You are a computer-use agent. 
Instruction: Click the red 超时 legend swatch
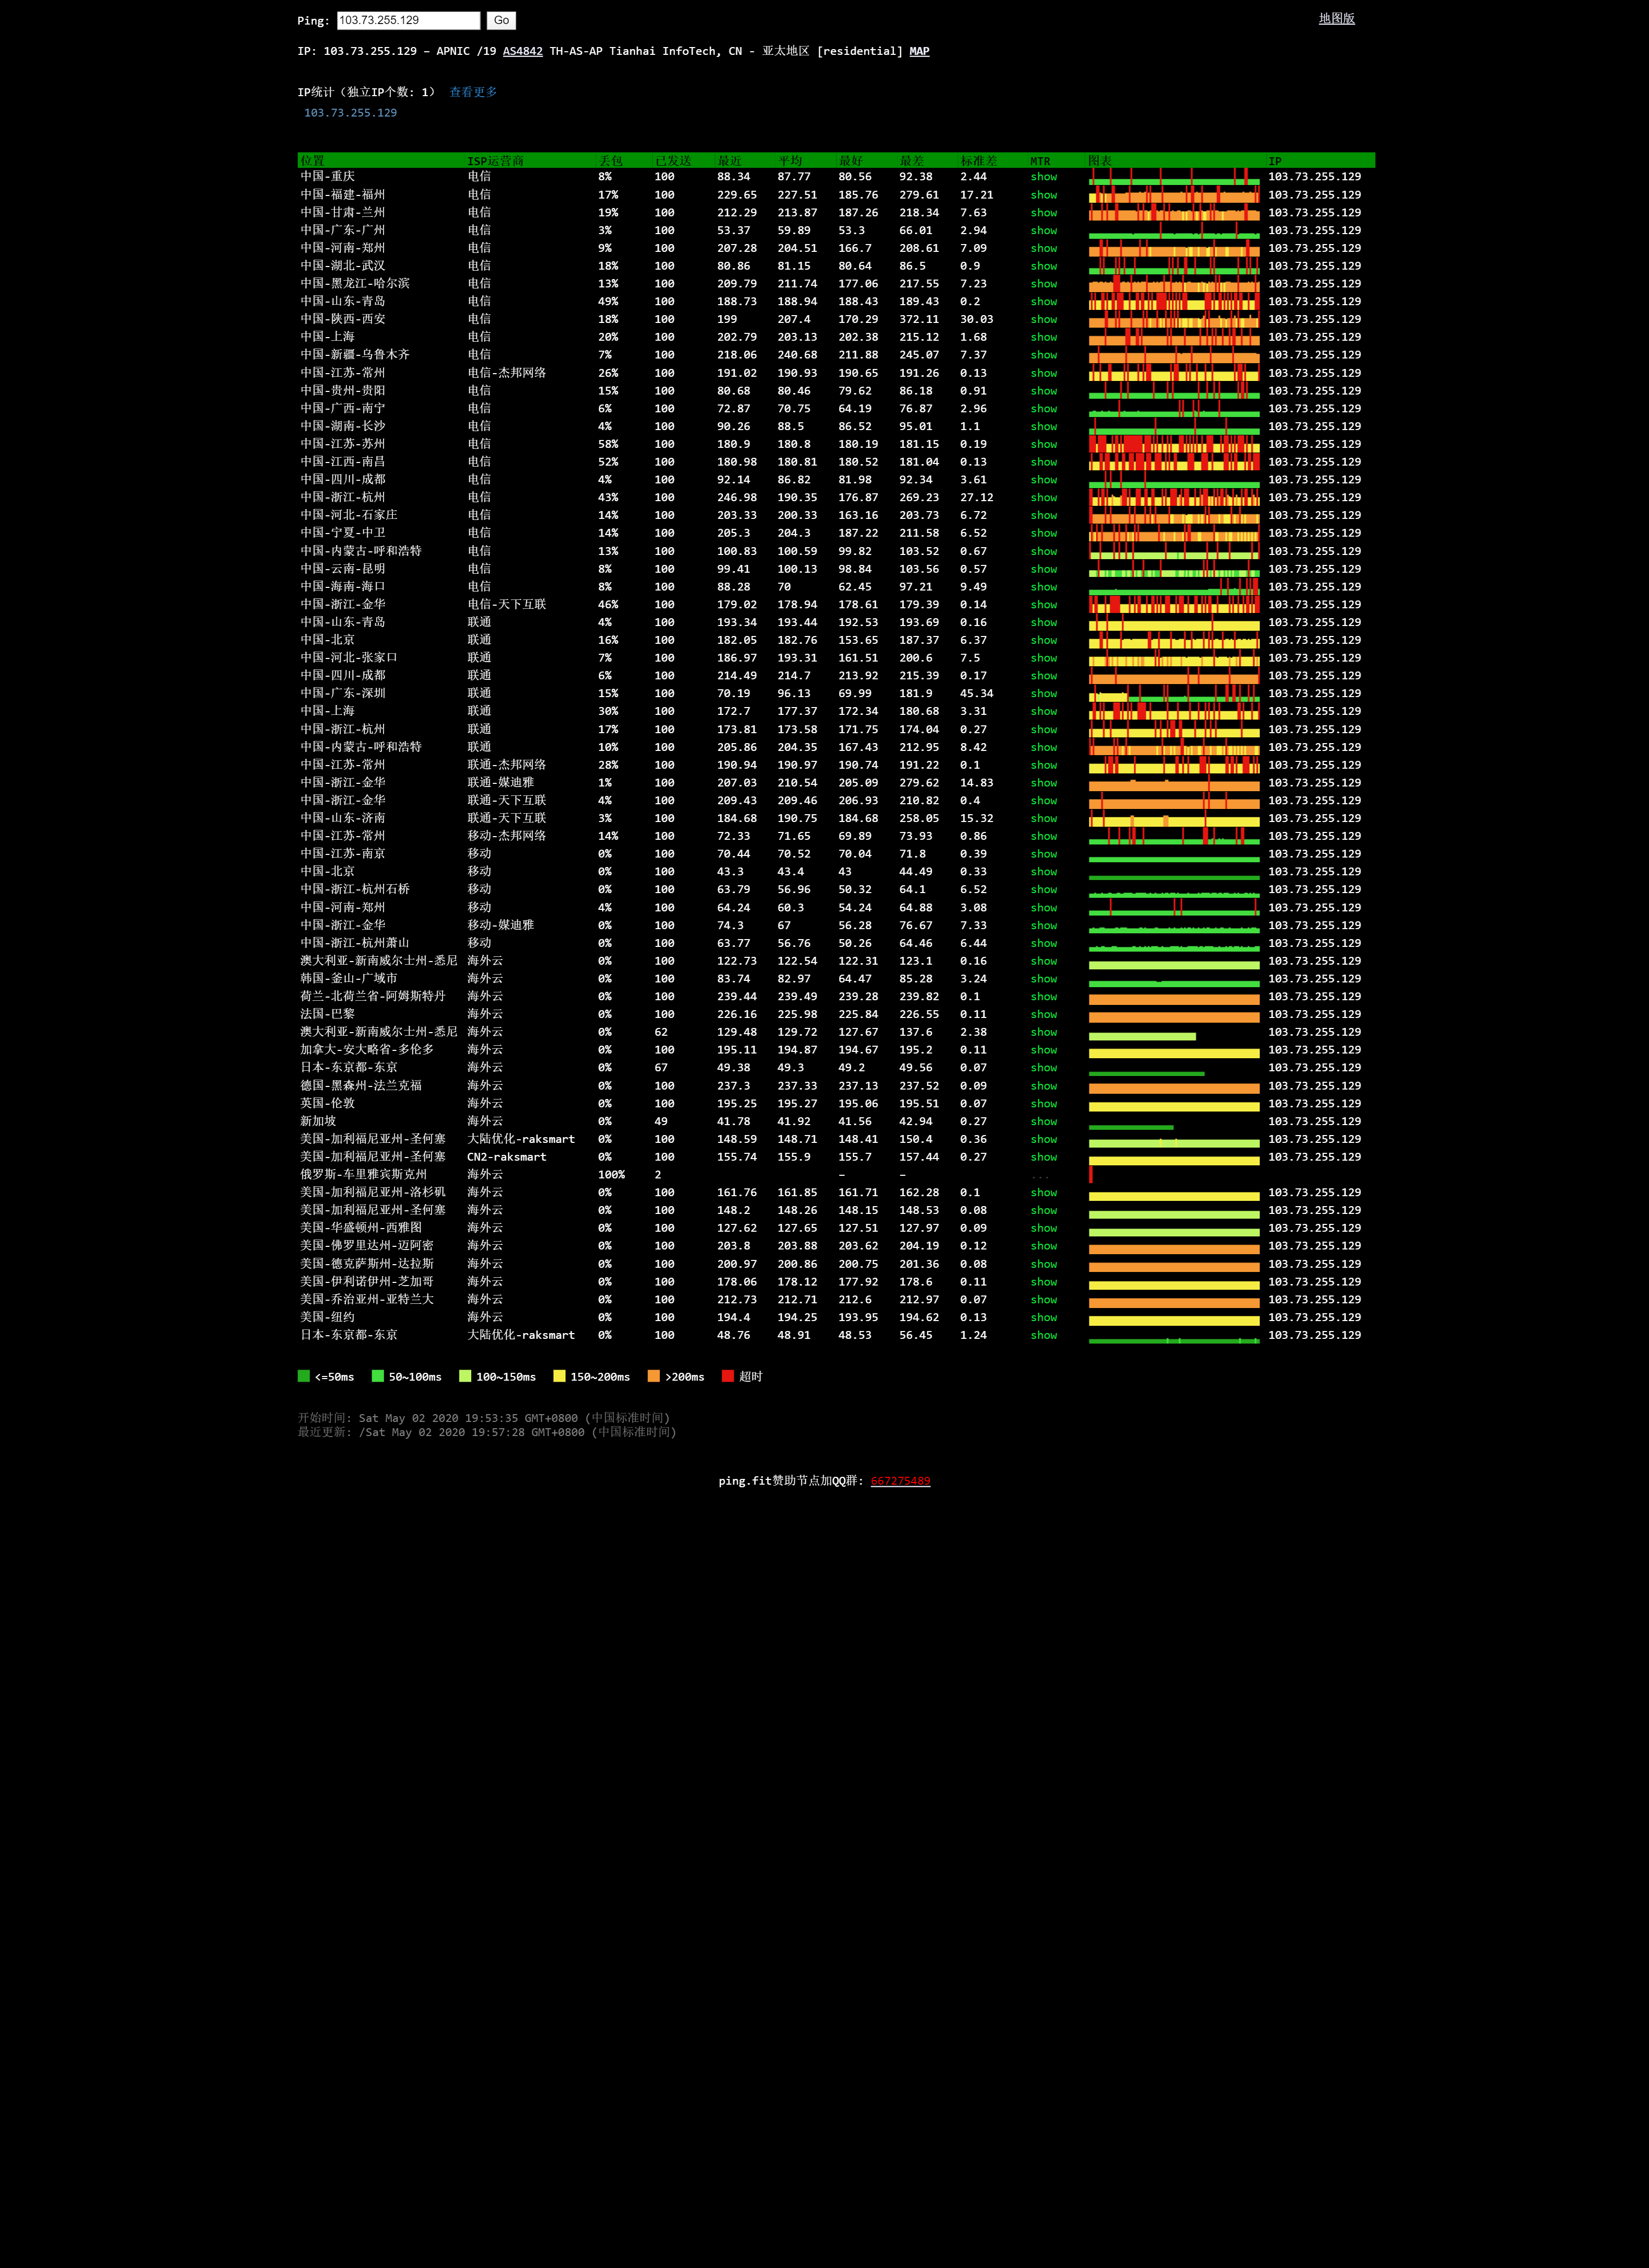point(727,1376)
